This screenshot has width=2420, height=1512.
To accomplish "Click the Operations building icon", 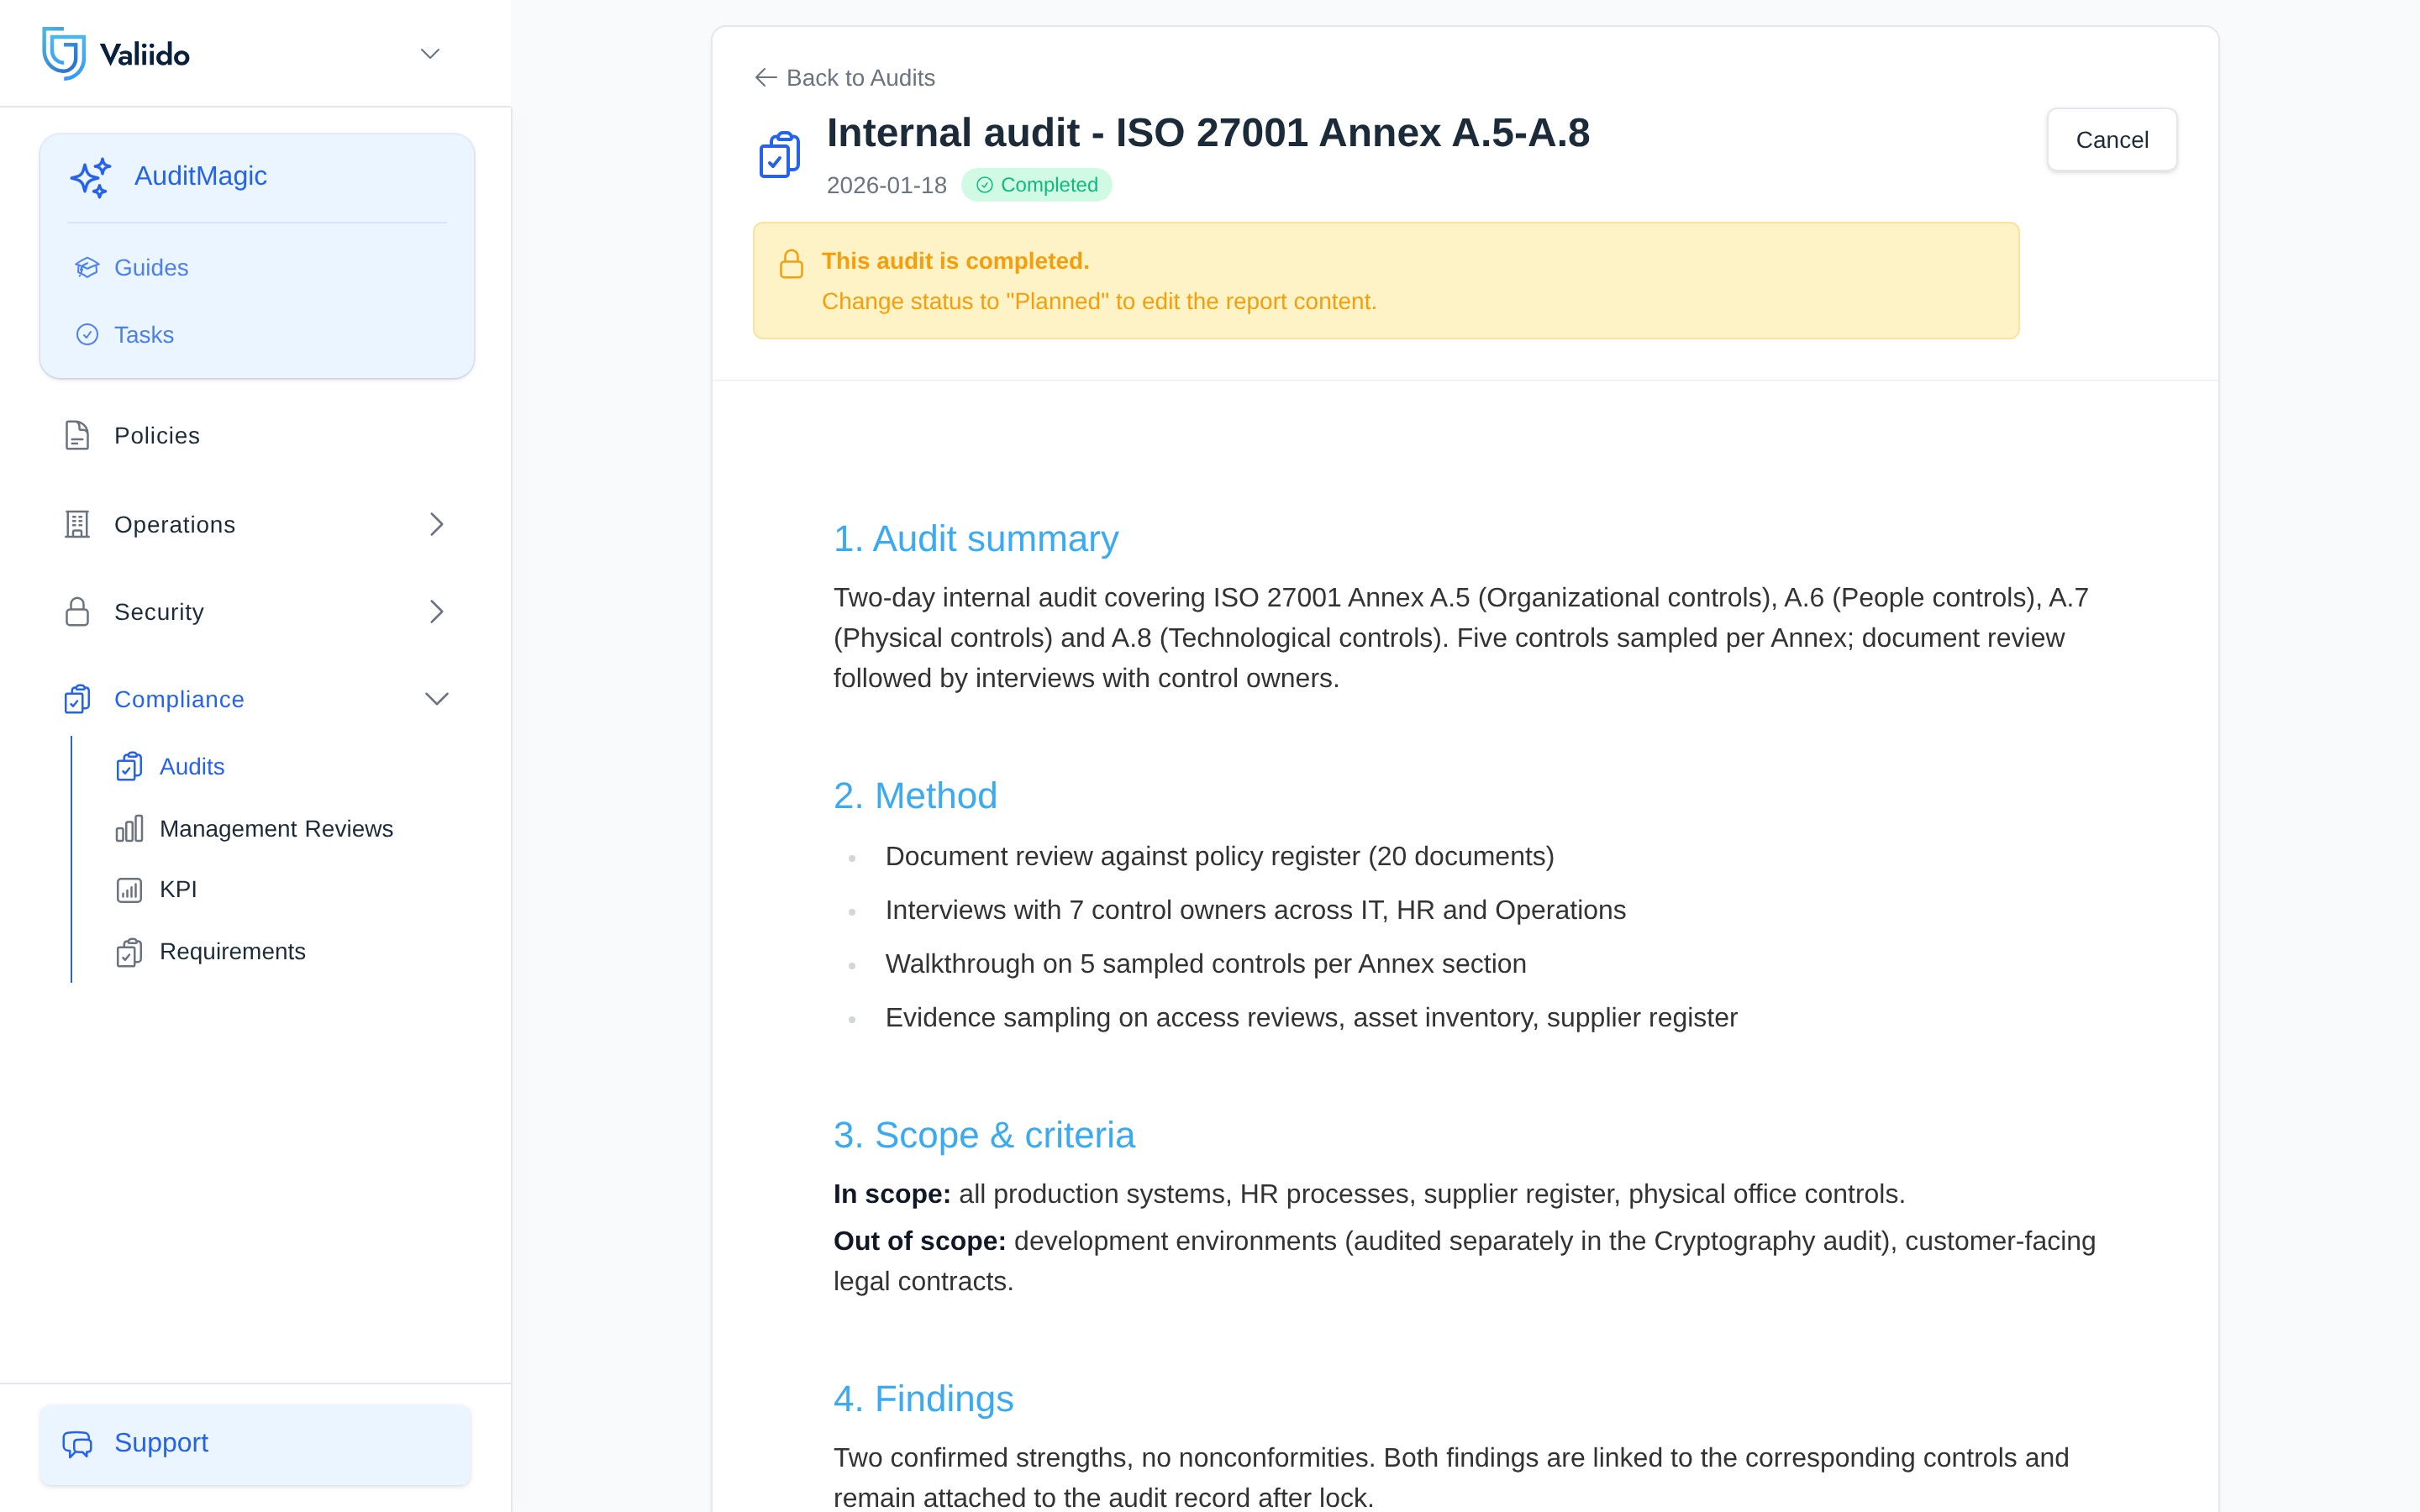I will [x=77, y=524].
